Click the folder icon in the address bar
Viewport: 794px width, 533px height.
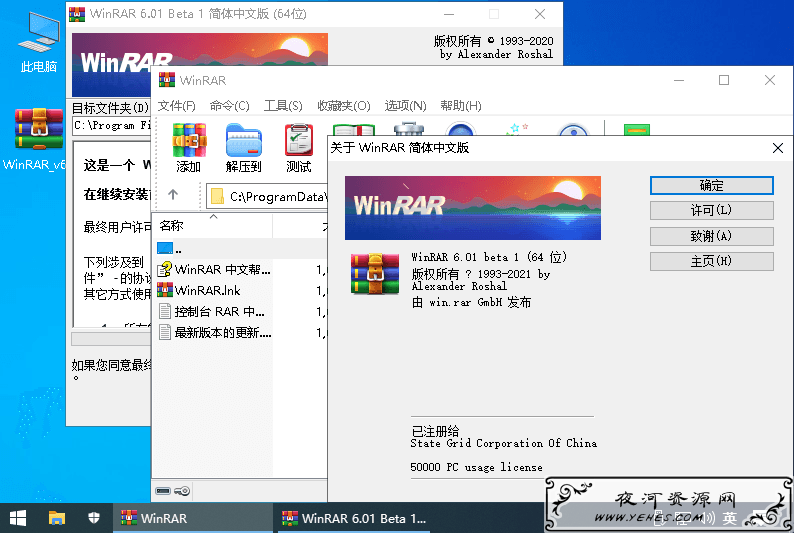217,196
